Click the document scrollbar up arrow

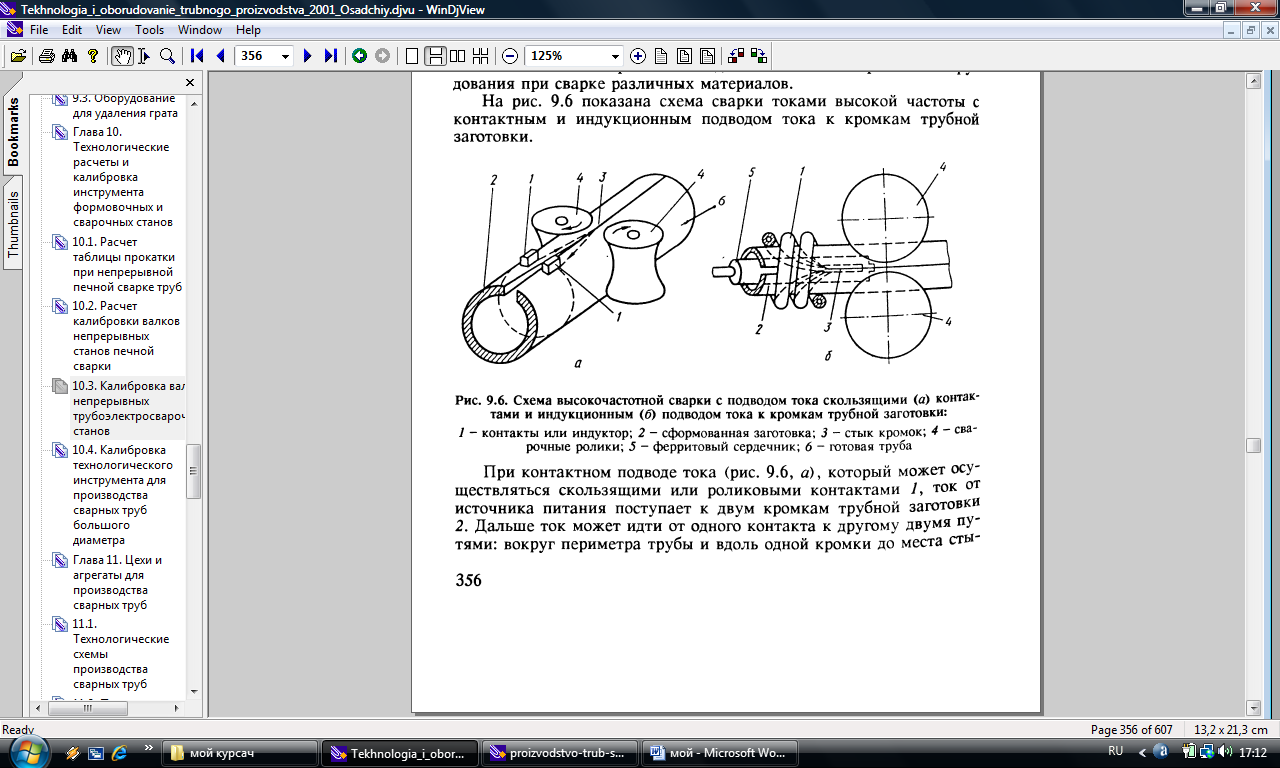tap(1253, 83)
